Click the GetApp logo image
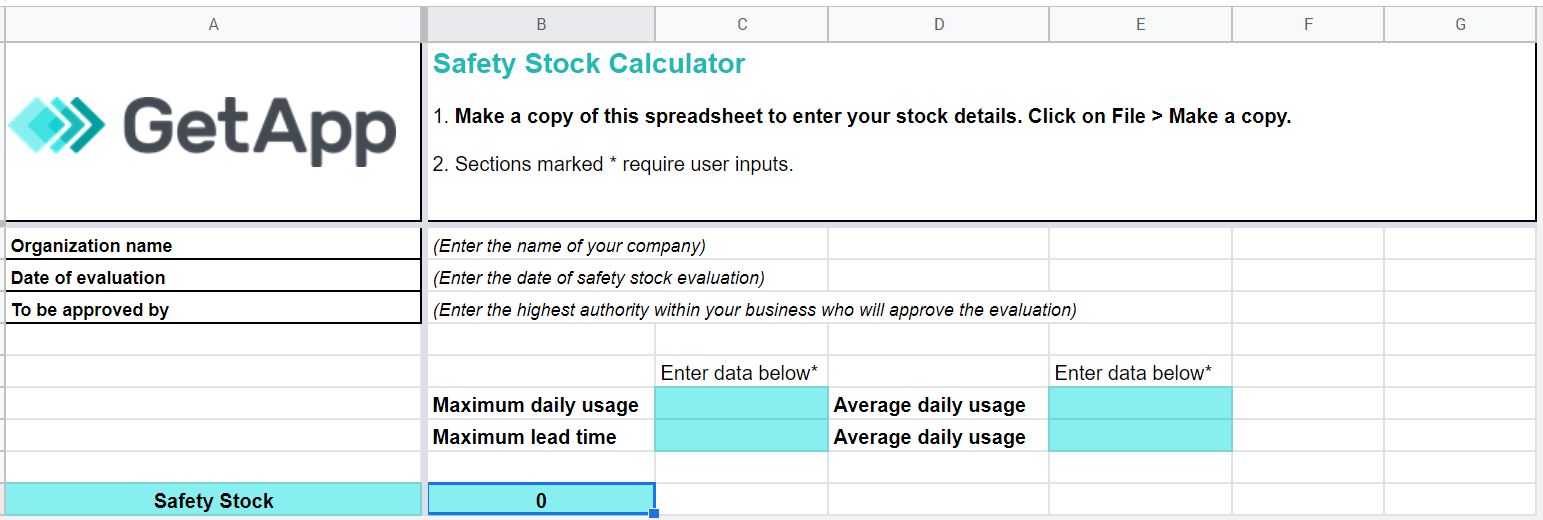This screenshot has width=1543, height=520. pyautogui.click(x=202, y=131)
